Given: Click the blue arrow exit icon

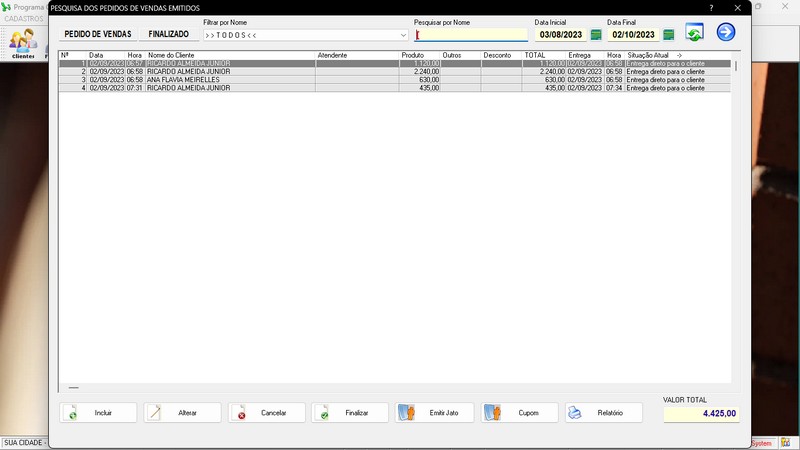Looking at the screenshot, I should click(x=726, y=32).
